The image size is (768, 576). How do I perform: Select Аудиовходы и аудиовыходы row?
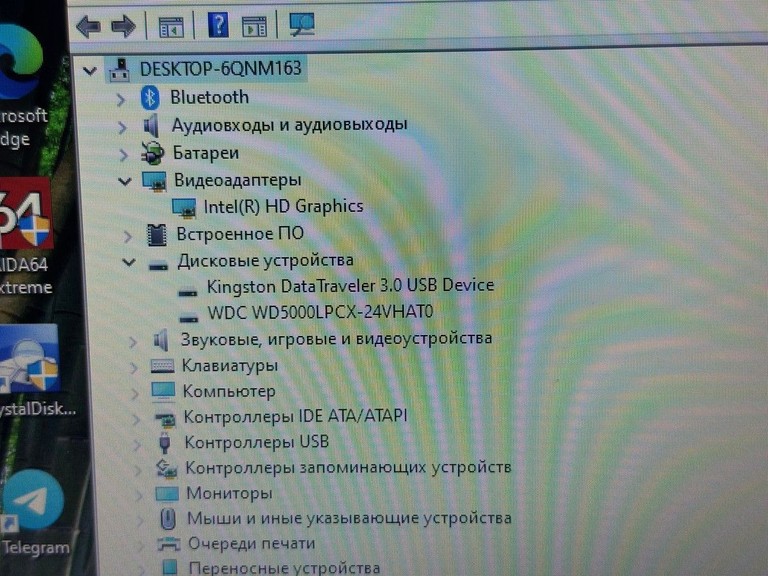tap(289, 124)
